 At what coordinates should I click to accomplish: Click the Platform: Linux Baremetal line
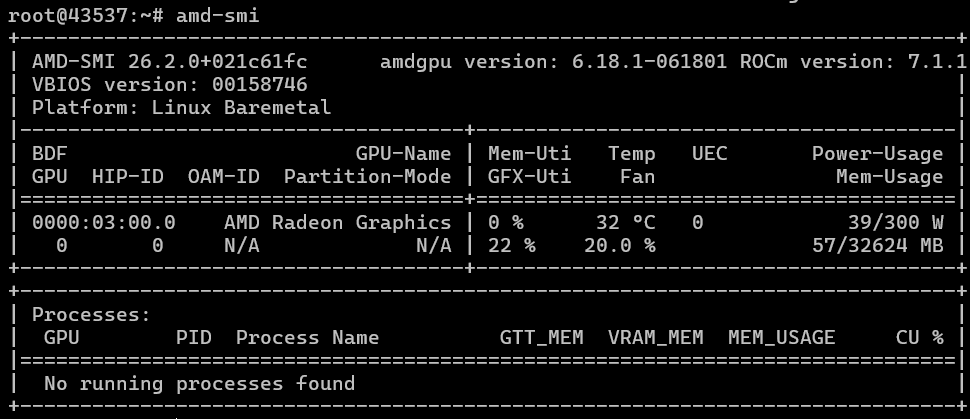pyautogui.click(x=181, y=107)
